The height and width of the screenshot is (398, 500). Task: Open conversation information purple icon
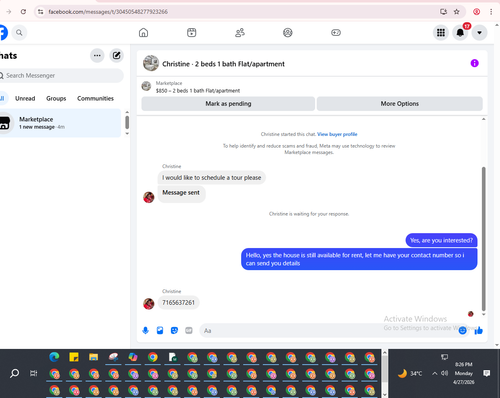pos(474,63)
